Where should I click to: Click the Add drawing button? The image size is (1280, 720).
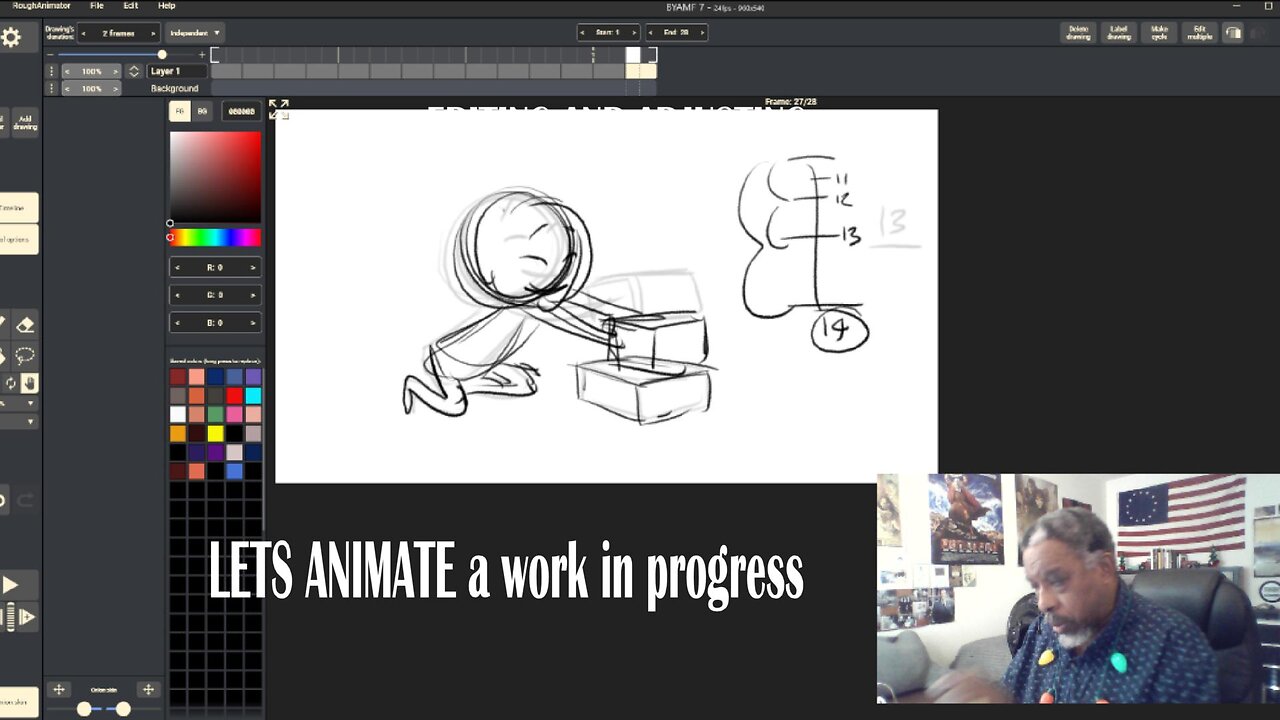coord(25,122)
